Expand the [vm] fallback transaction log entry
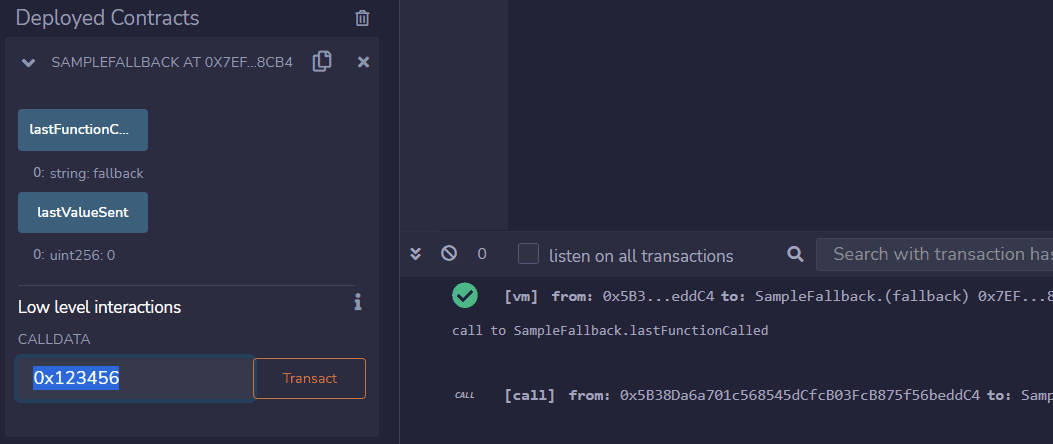Screen dimensions: 1053x444 tap(778, 296)
